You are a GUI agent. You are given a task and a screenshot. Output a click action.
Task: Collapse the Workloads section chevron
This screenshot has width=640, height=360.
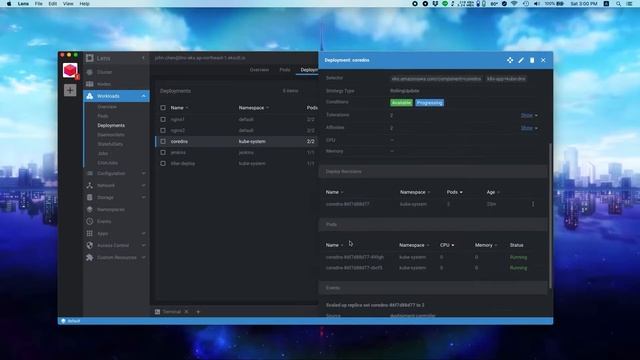(x=143, y=96)
